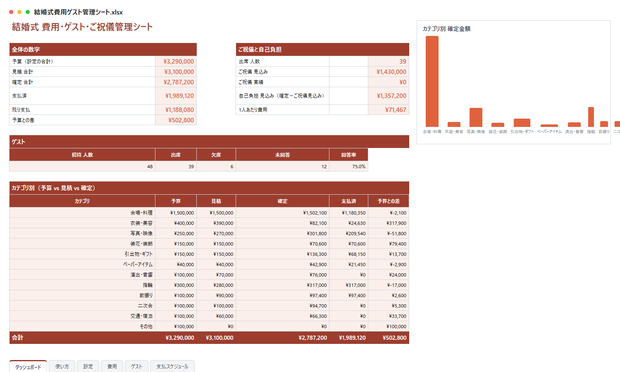Click the 回答率 cell showing 75.0%
620x372 pixels.
[x=348, y=166]
